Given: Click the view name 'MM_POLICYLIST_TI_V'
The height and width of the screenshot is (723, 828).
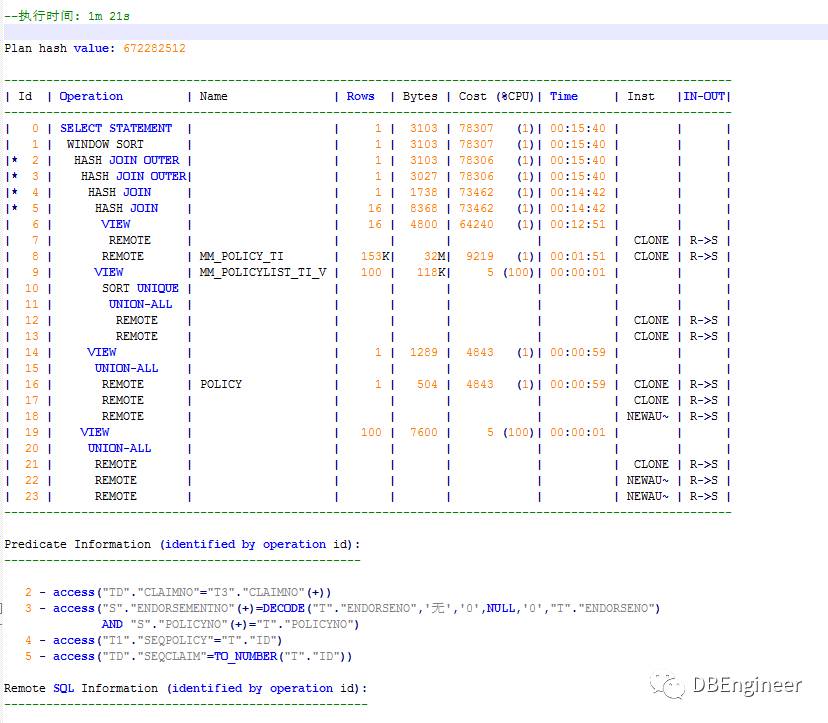Looking at the screenshot, I should point(262,272).
